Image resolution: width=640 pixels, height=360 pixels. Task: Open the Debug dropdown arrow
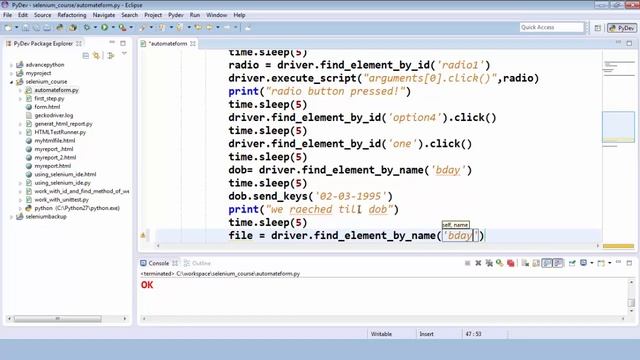click(96, 27)
